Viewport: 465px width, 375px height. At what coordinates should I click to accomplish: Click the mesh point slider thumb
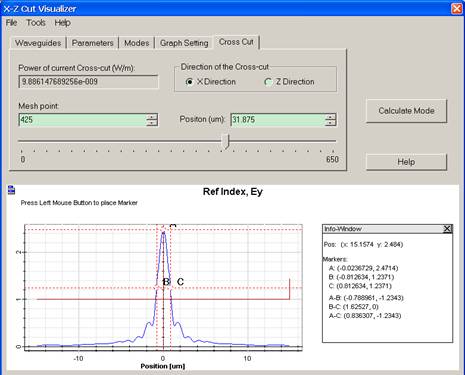click(x=226, y=141)
